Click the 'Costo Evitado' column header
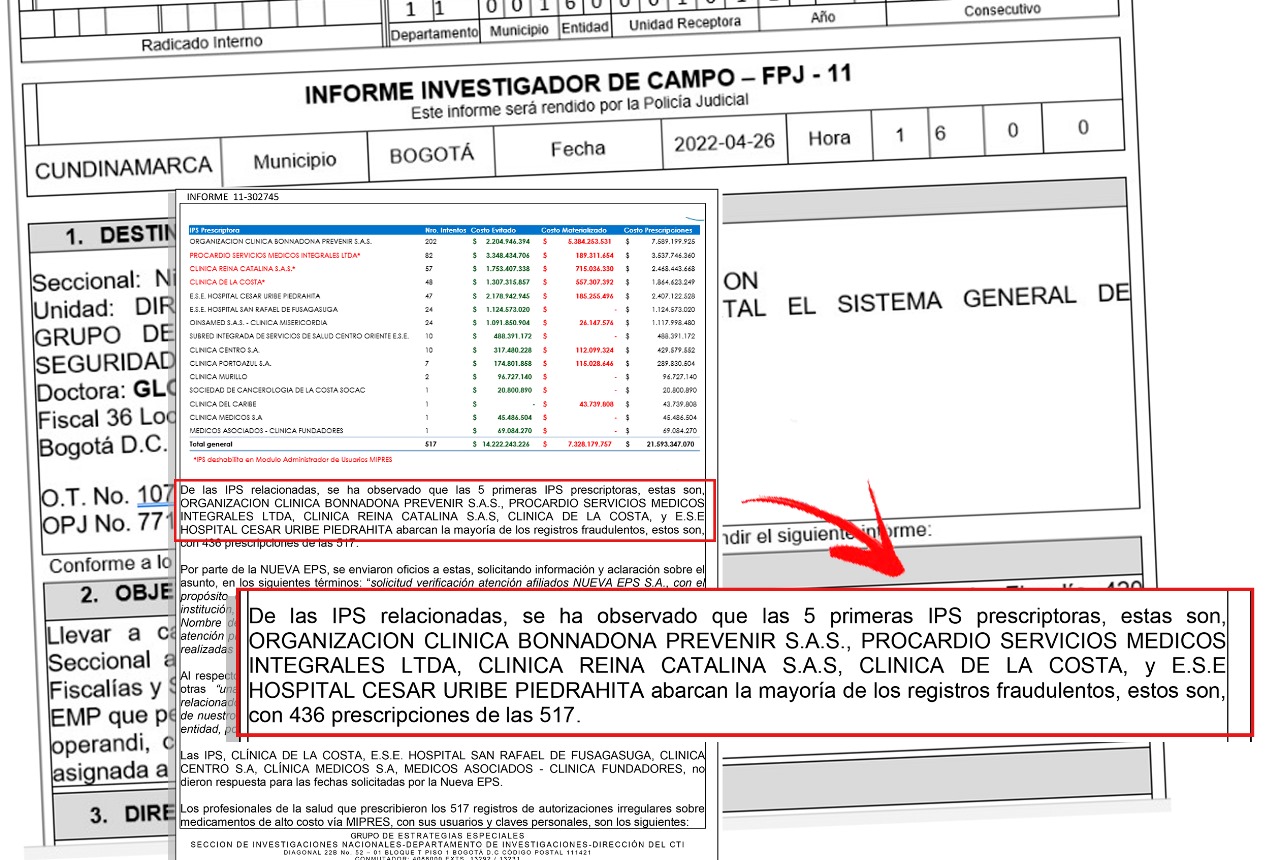The width and height of the screenshot is (1280, 860). [x=493, y=230]
